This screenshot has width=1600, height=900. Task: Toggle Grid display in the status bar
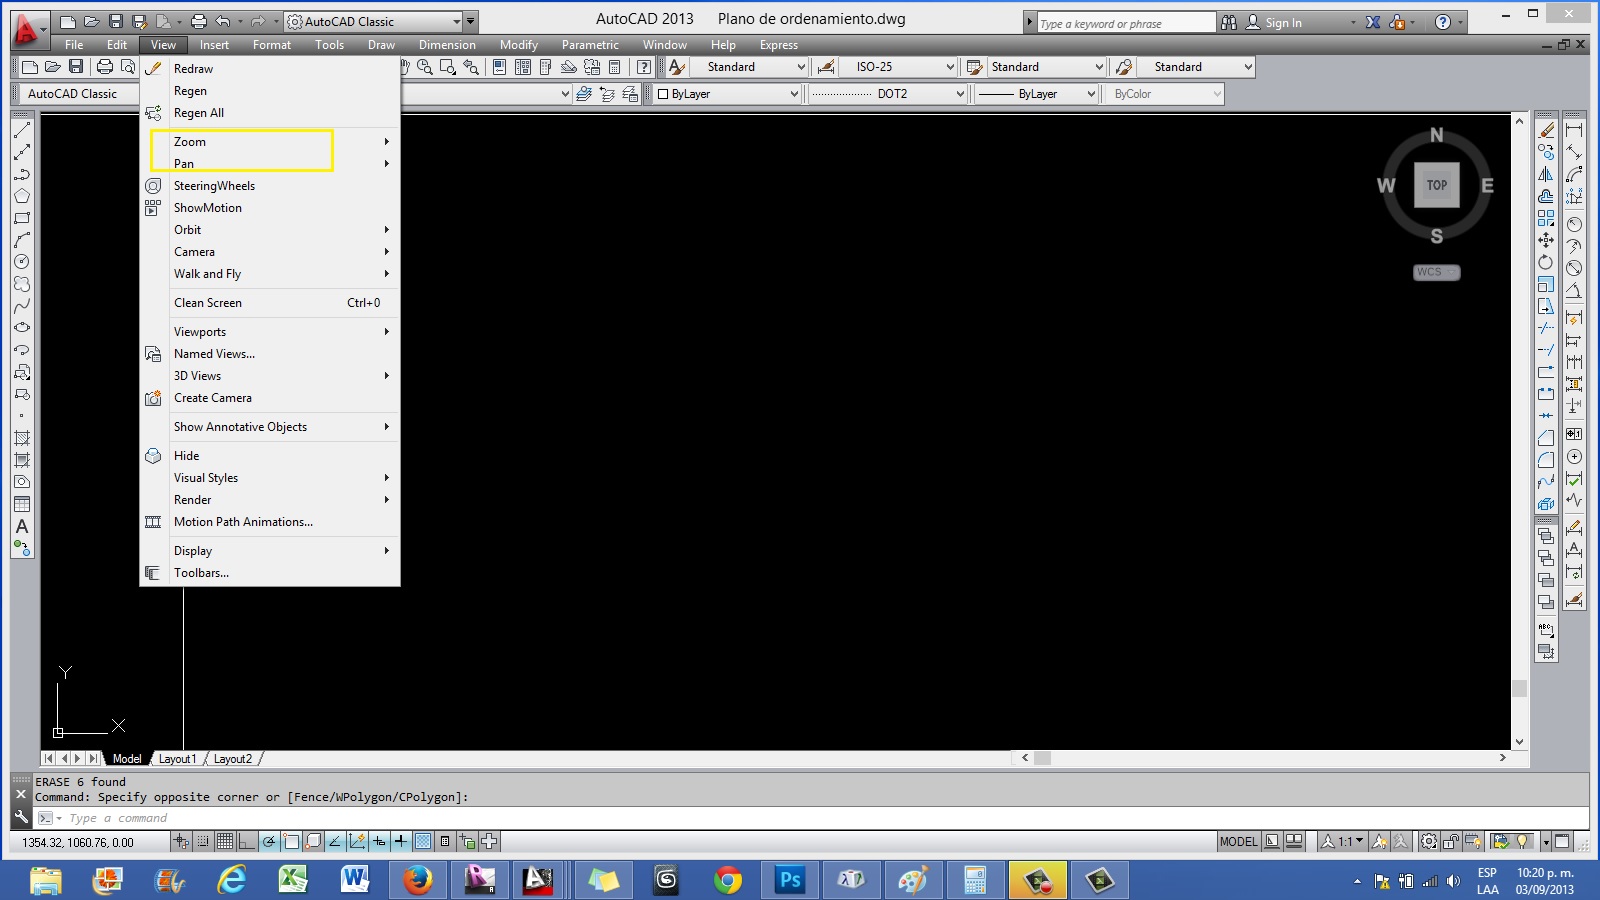[224, 842]
